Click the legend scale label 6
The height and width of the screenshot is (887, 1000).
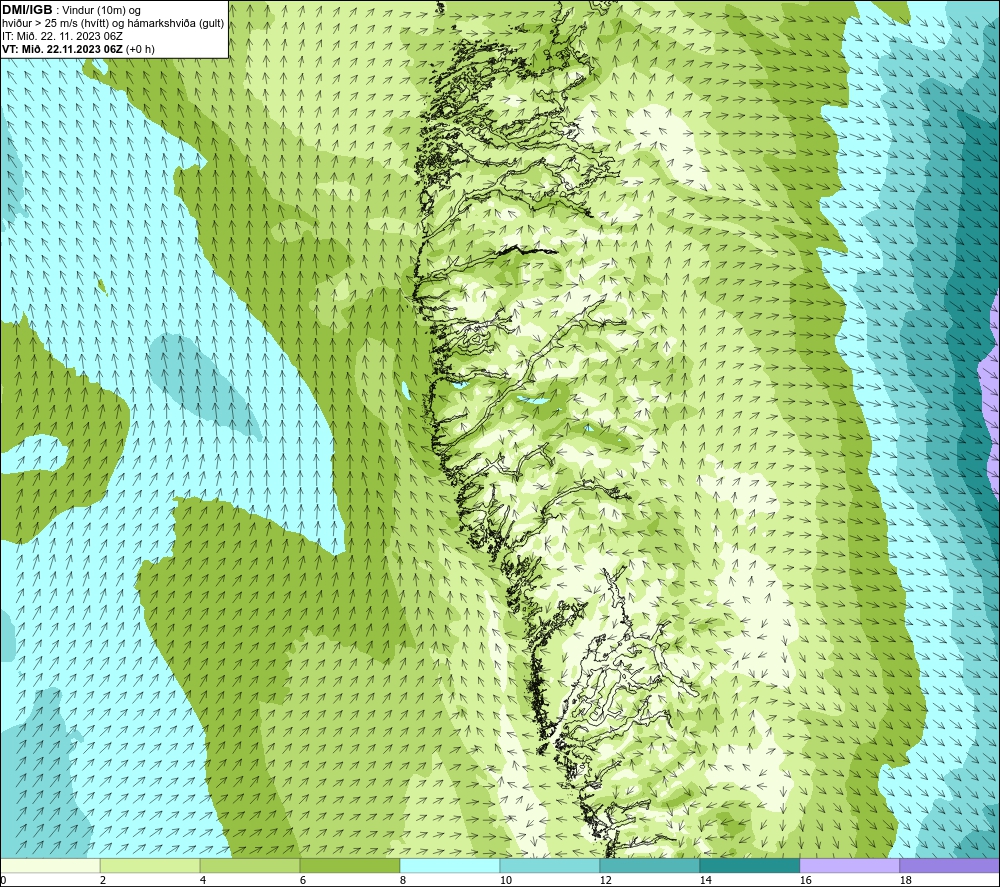pos(303,880)
